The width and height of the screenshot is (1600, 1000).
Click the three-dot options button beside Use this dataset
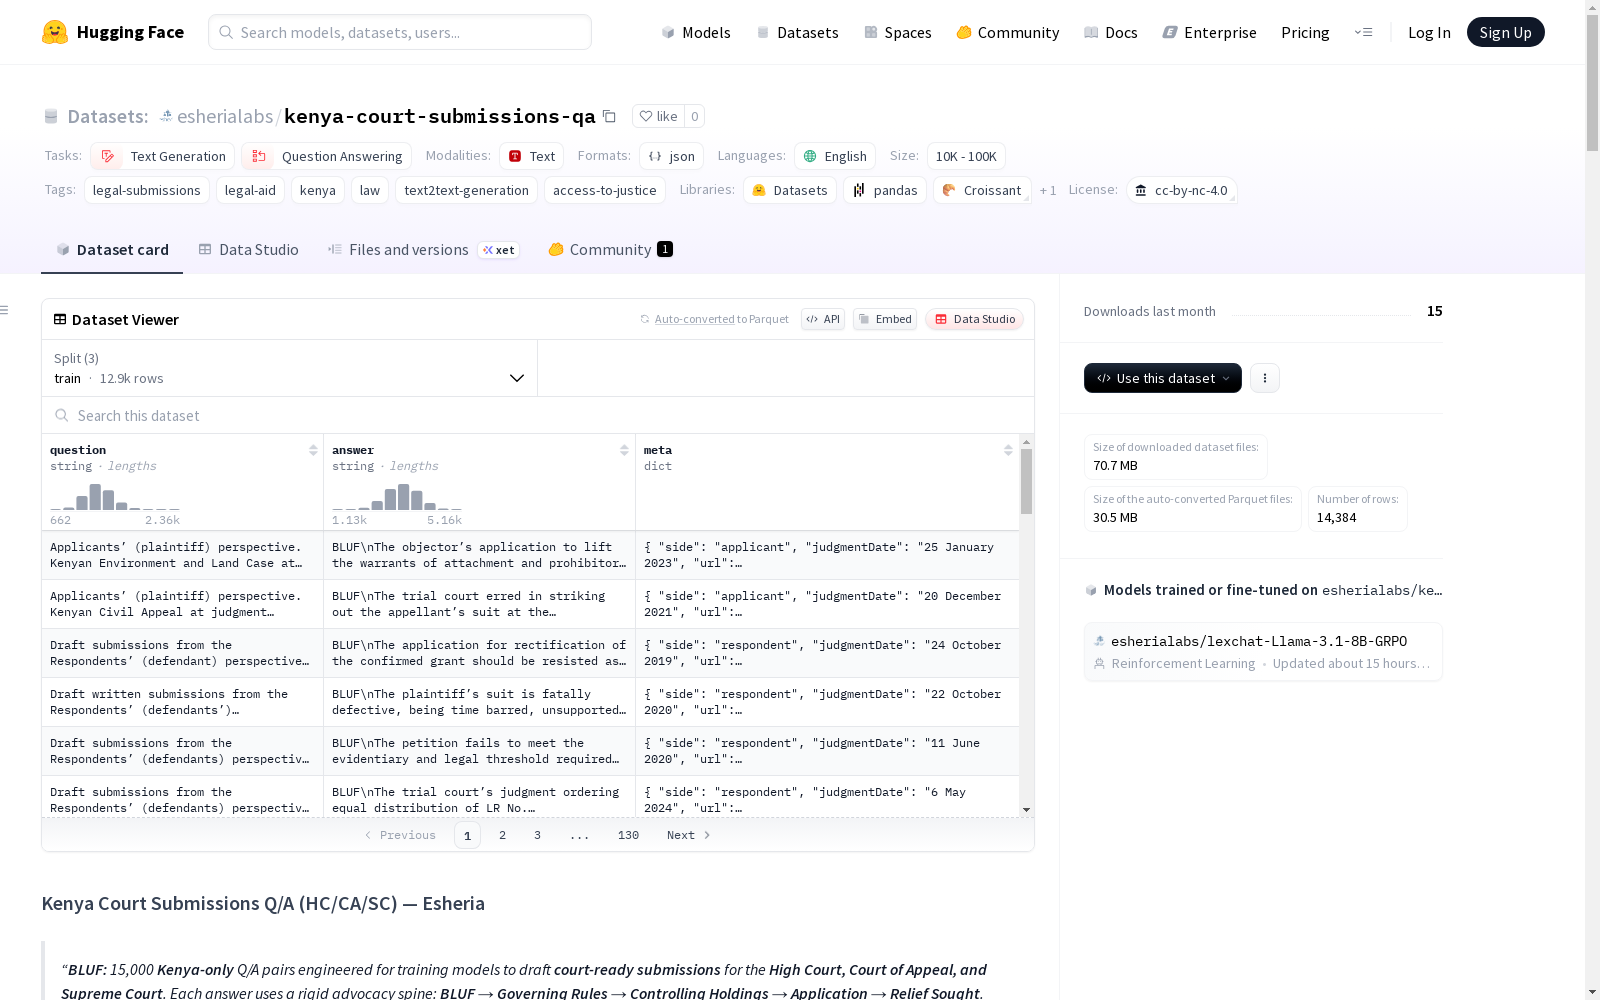coord(1265,378)
